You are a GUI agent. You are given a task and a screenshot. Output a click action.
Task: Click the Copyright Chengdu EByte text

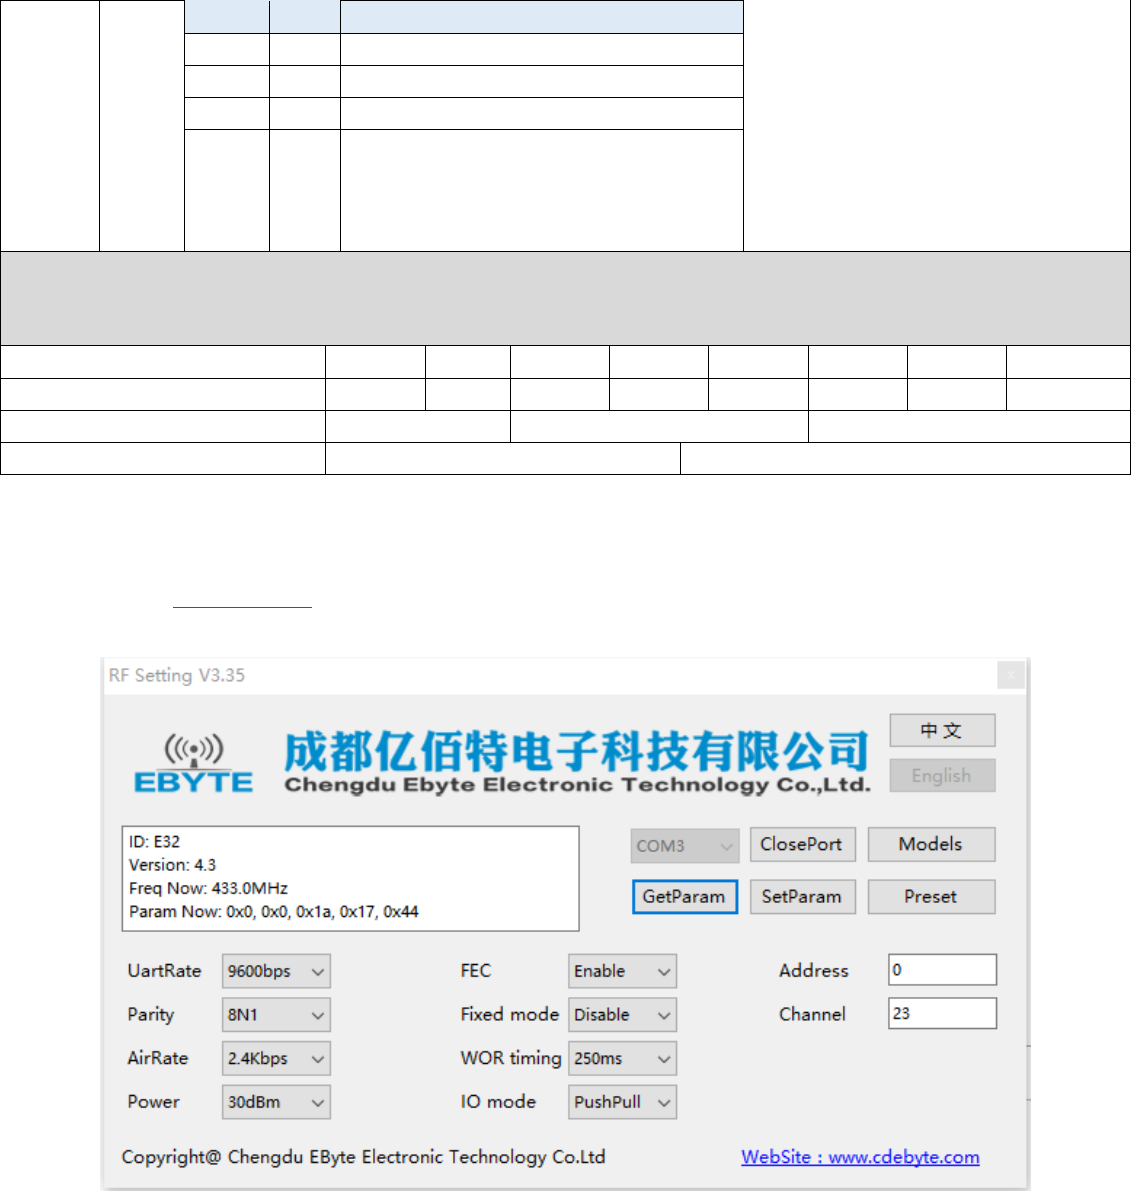(363, 1157)
